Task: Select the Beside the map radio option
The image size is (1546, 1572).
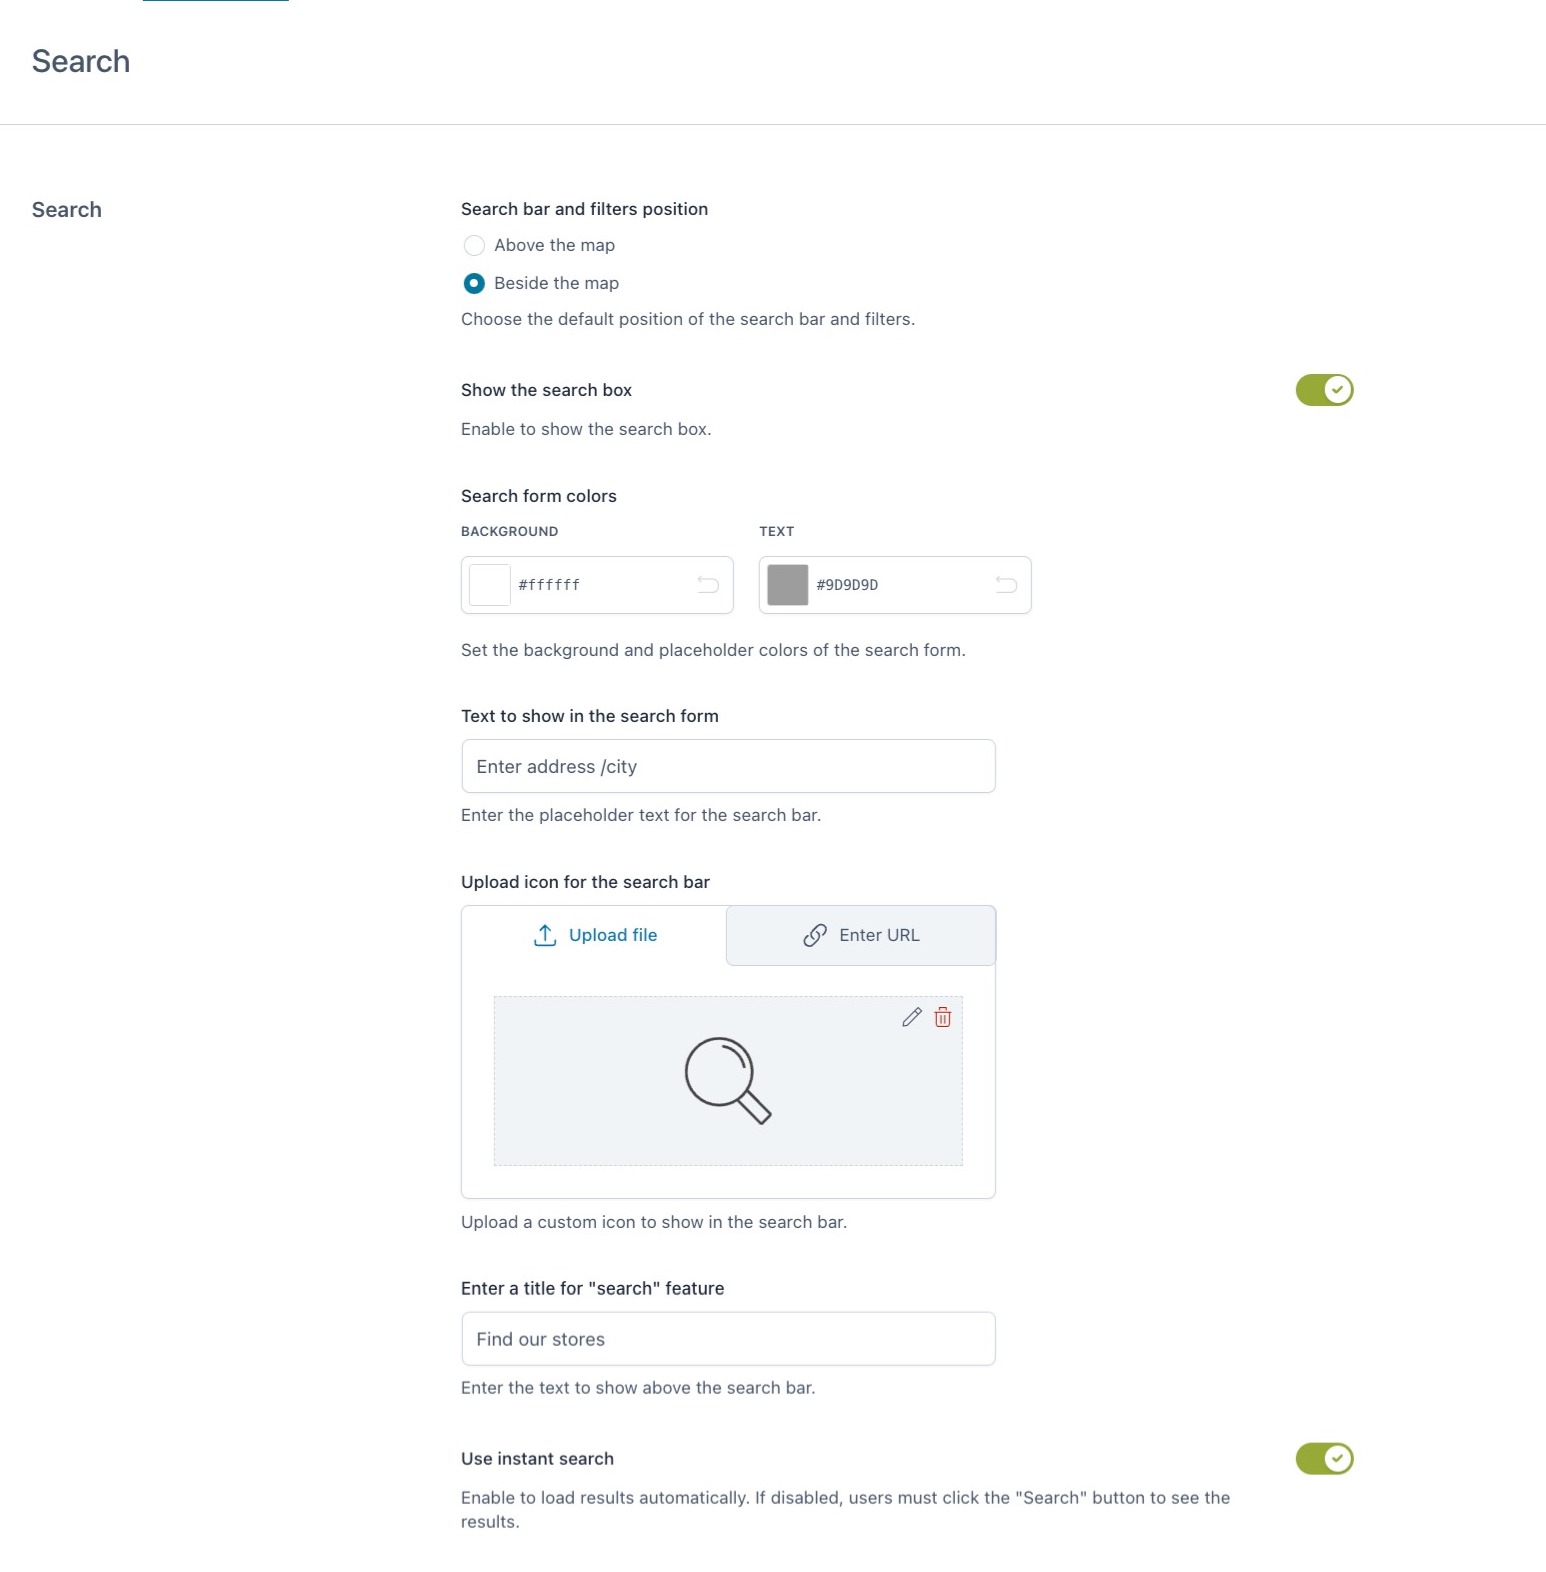Action: pos(474,283)
